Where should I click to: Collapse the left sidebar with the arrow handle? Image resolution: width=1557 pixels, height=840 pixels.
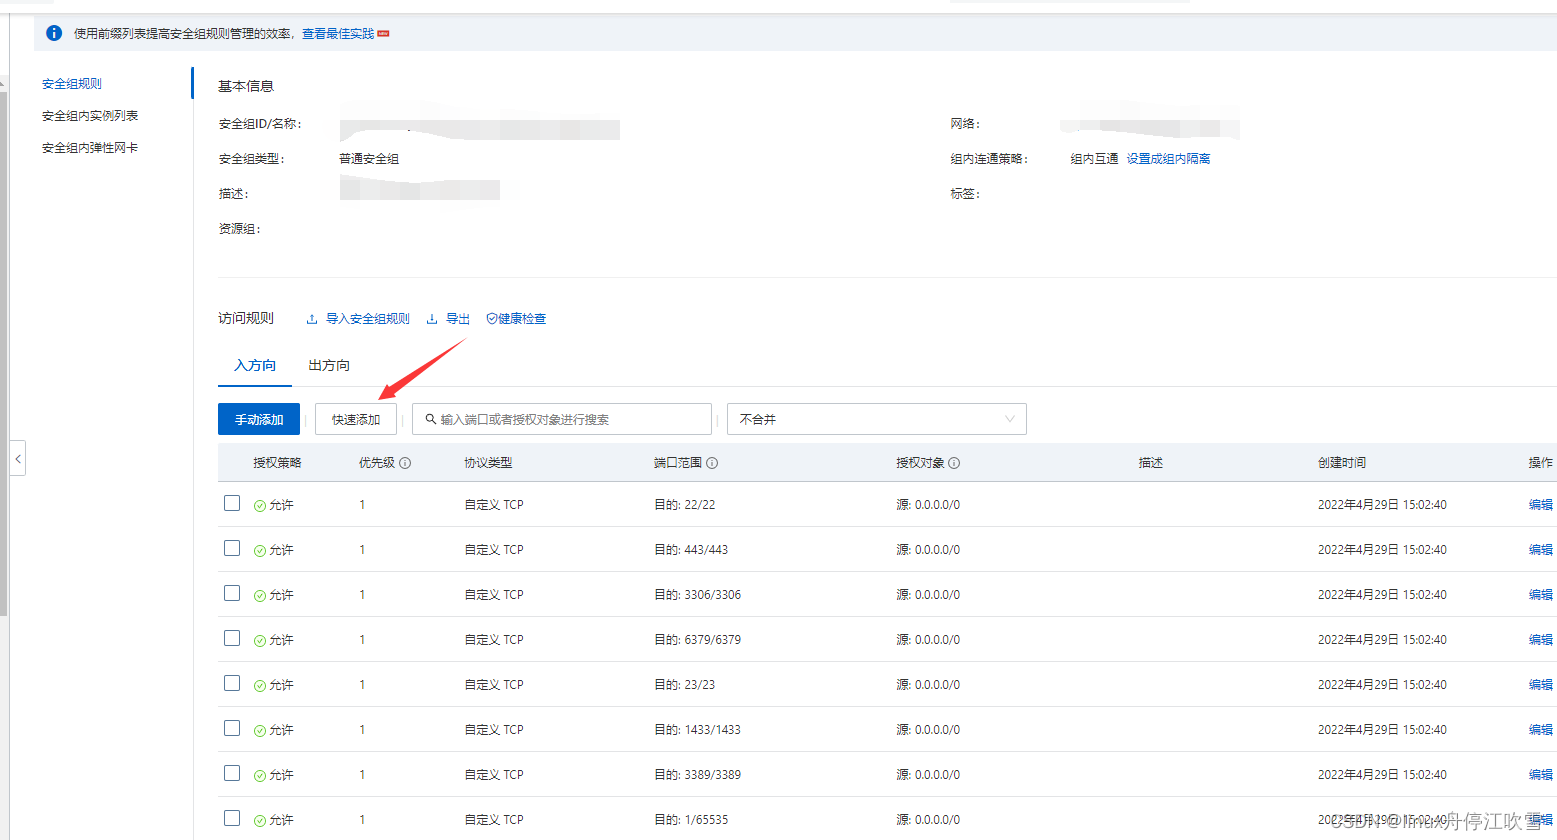click(x=18, y=459)
